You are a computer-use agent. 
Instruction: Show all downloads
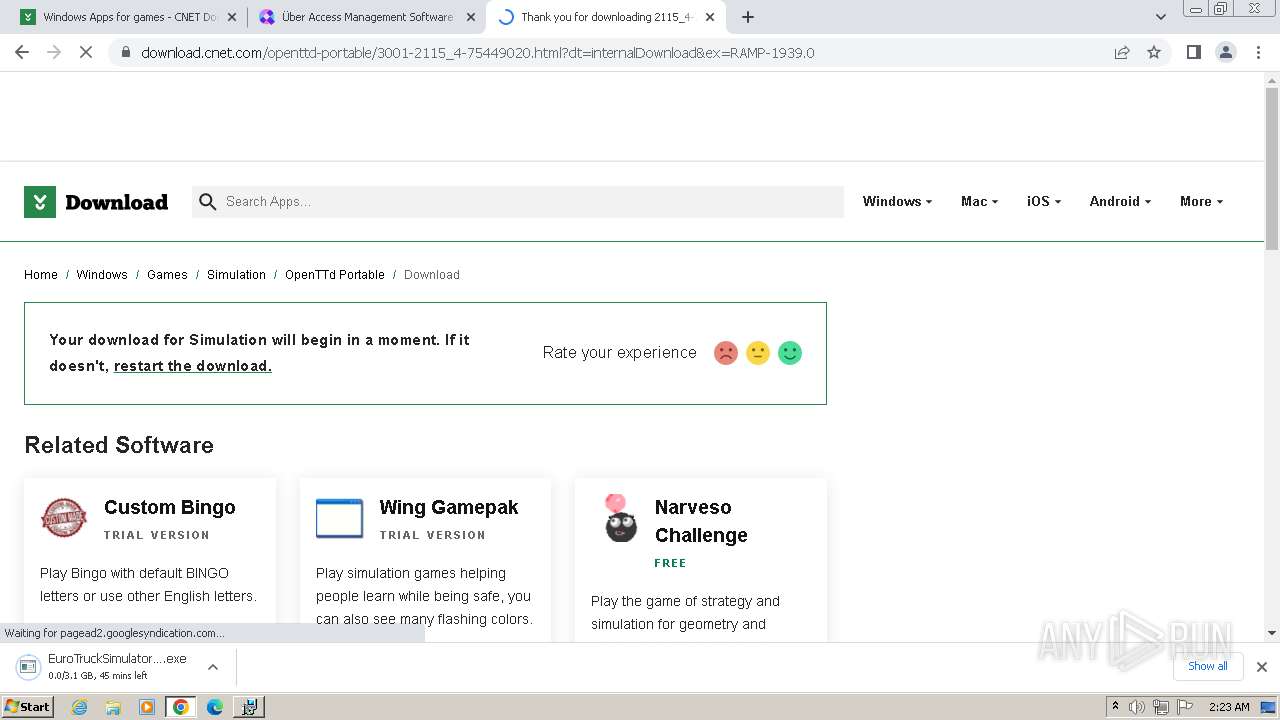1208,666
